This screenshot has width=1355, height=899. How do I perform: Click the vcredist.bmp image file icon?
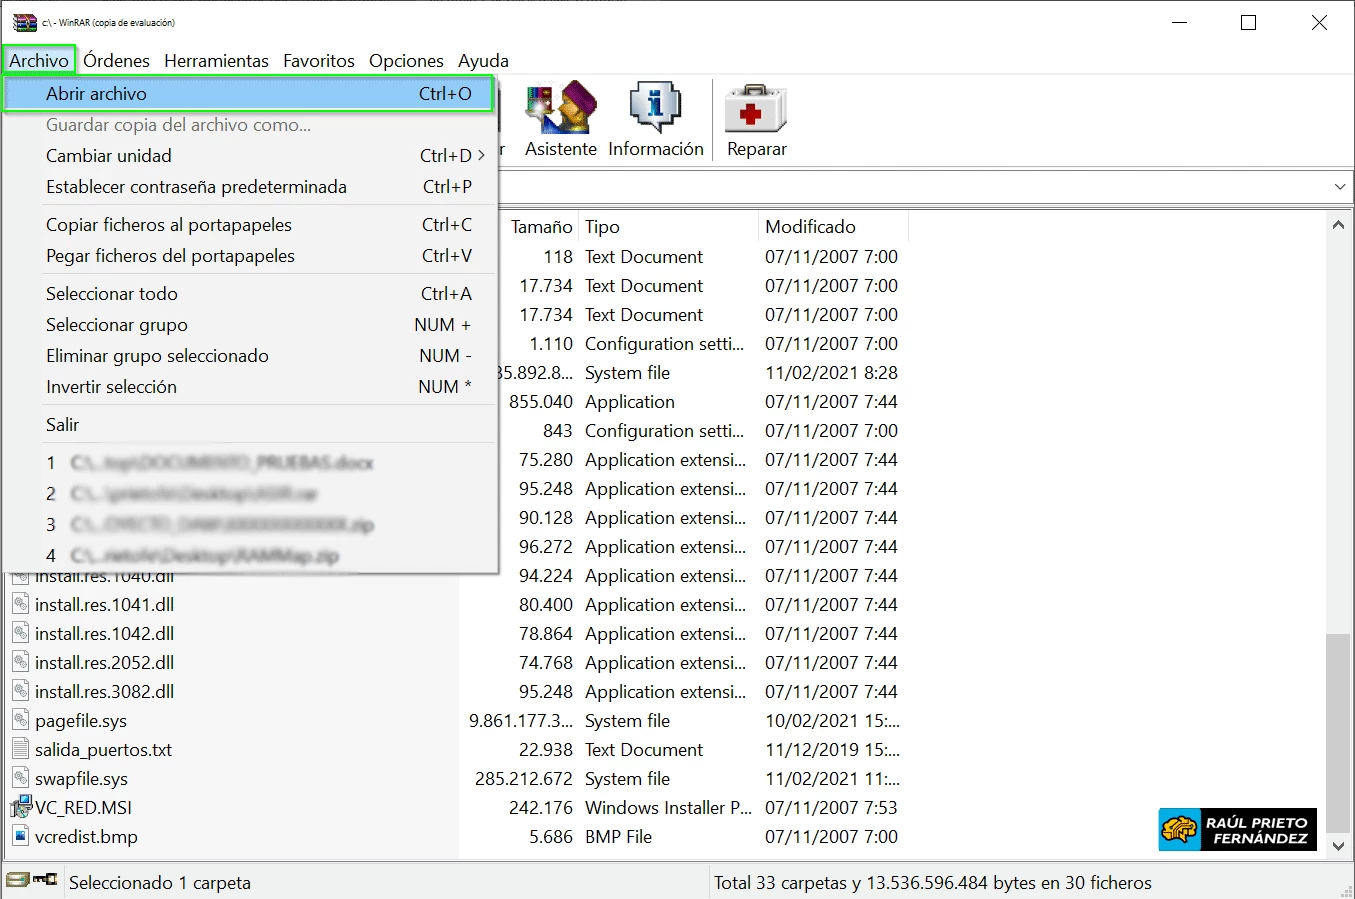(20, 836)
